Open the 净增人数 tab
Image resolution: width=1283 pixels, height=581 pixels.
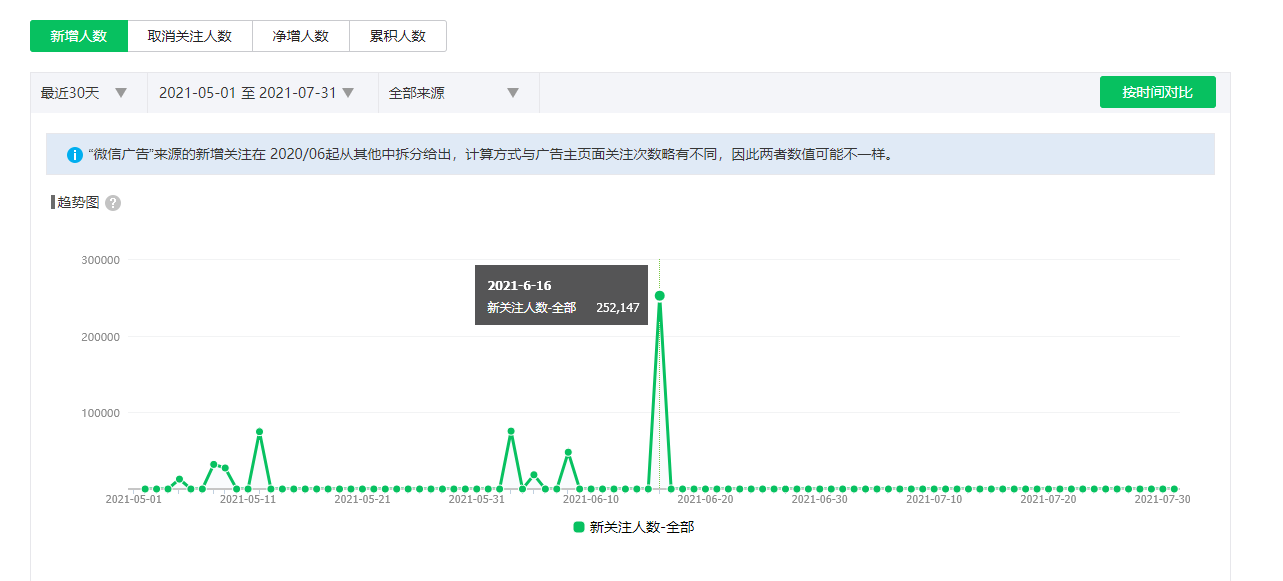tap(300, 36)
